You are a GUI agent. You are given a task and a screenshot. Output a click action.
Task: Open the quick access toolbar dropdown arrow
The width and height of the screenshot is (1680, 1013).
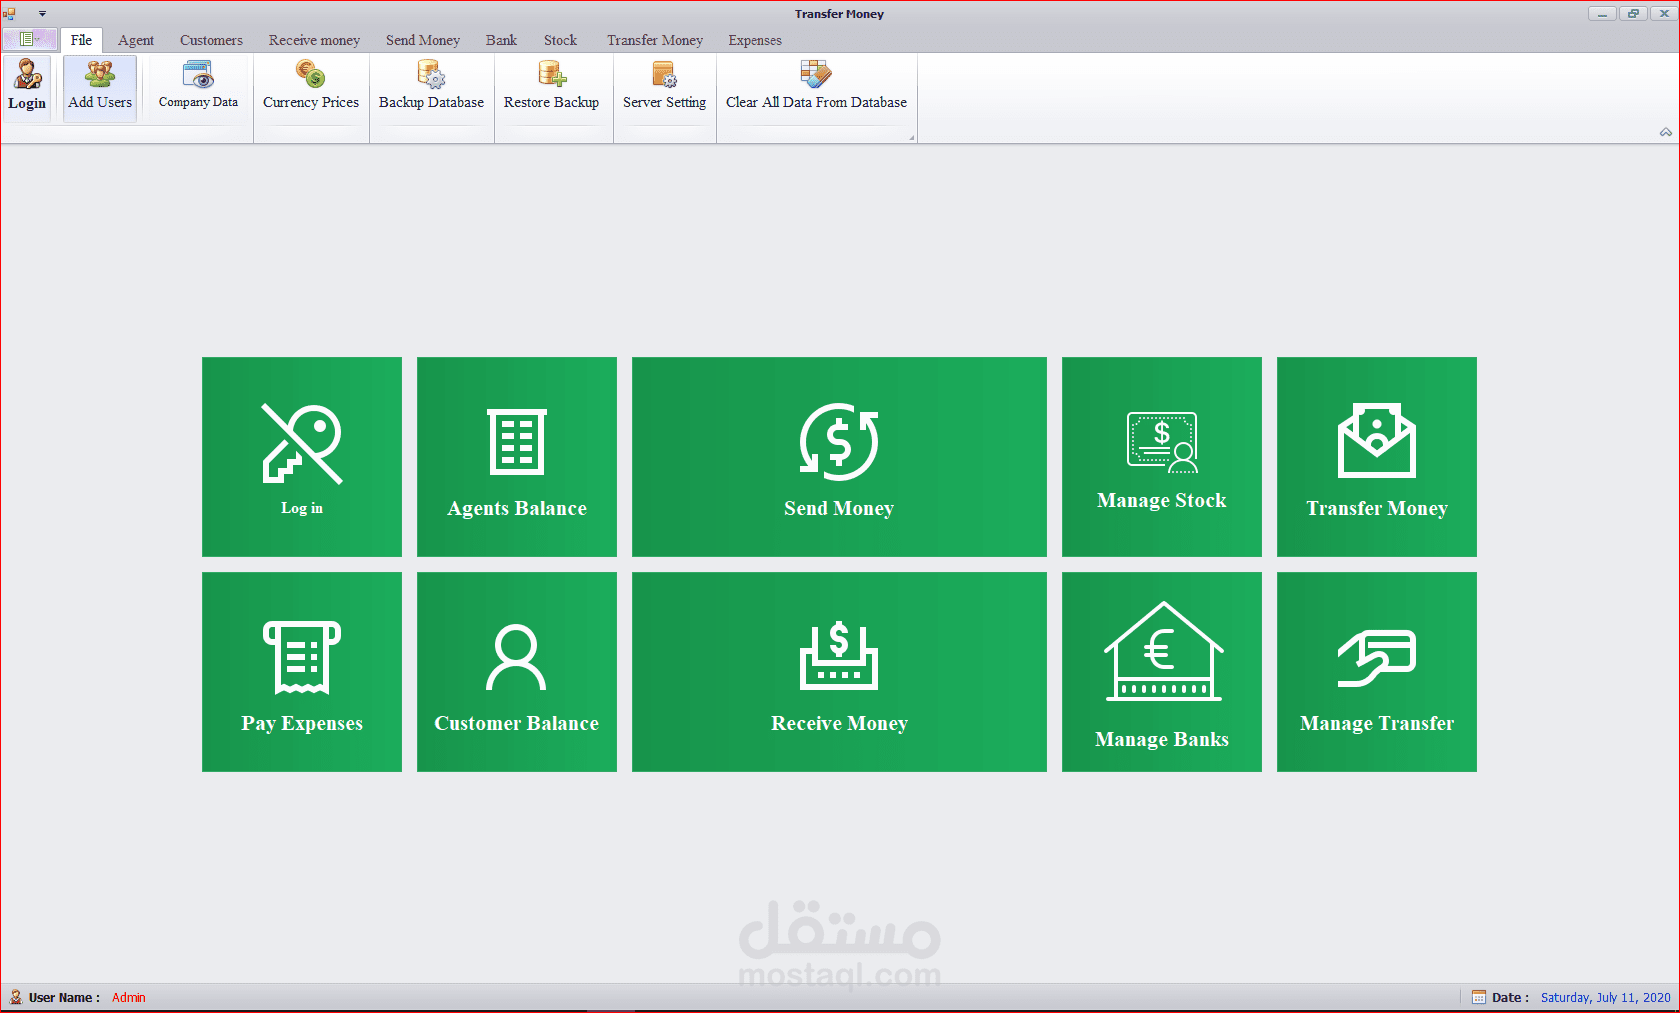pyautogui.click(x=42, y=14)
